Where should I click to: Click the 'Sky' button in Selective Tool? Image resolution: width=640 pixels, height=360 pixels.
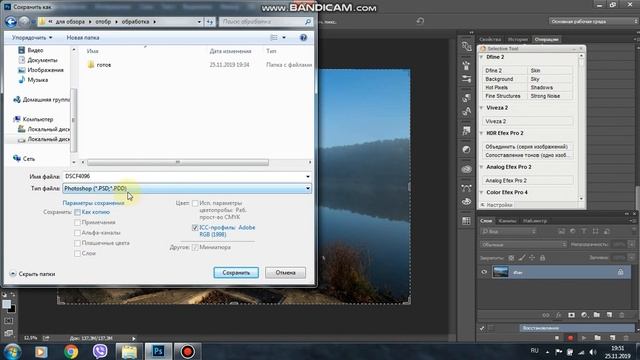(550, 79)
